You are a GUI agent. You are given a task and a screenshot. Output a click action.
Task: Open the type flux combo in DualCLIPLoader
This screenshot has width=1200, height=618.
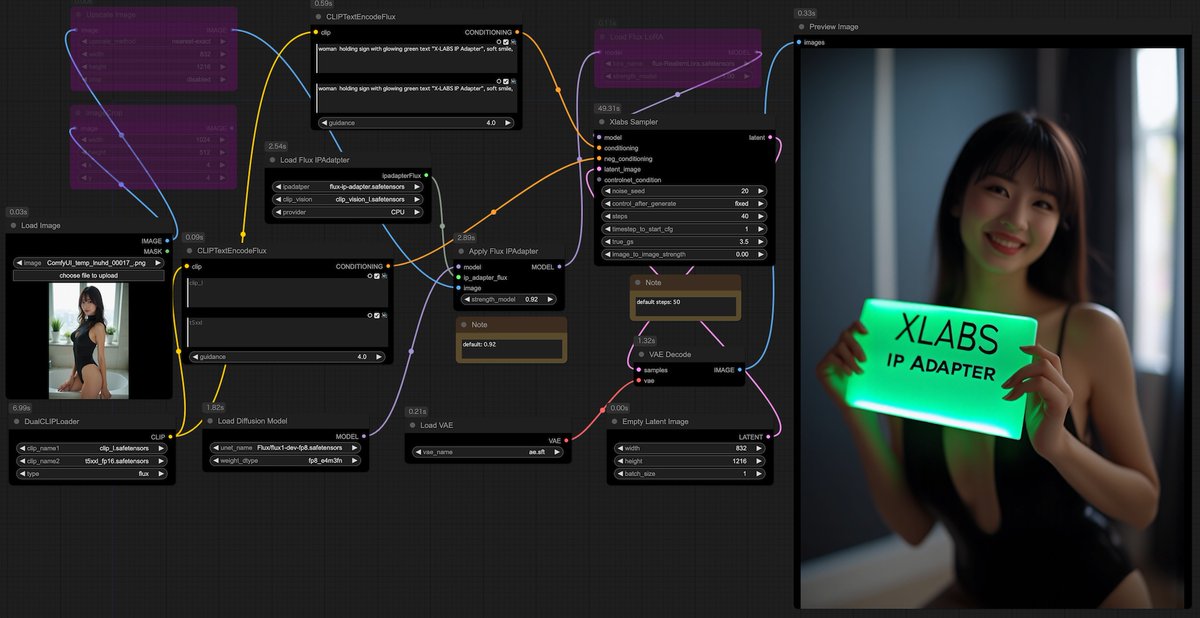point(93,474)
